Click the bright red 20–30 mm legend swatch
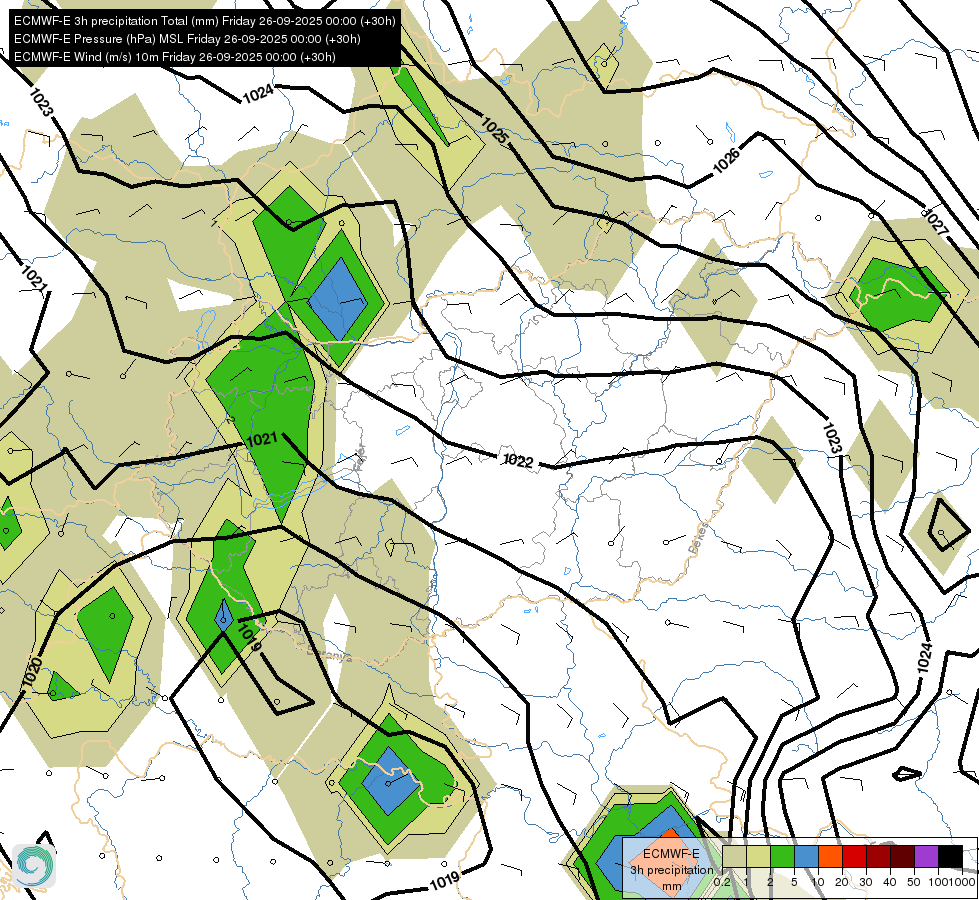The image size is (979, 900). pos(854,856)
